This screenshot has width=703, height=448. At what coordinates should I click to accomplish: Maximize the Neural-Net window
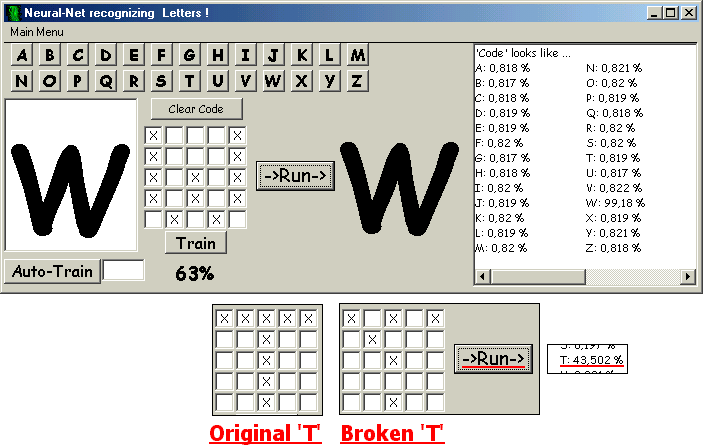click(x=671, y=13)
